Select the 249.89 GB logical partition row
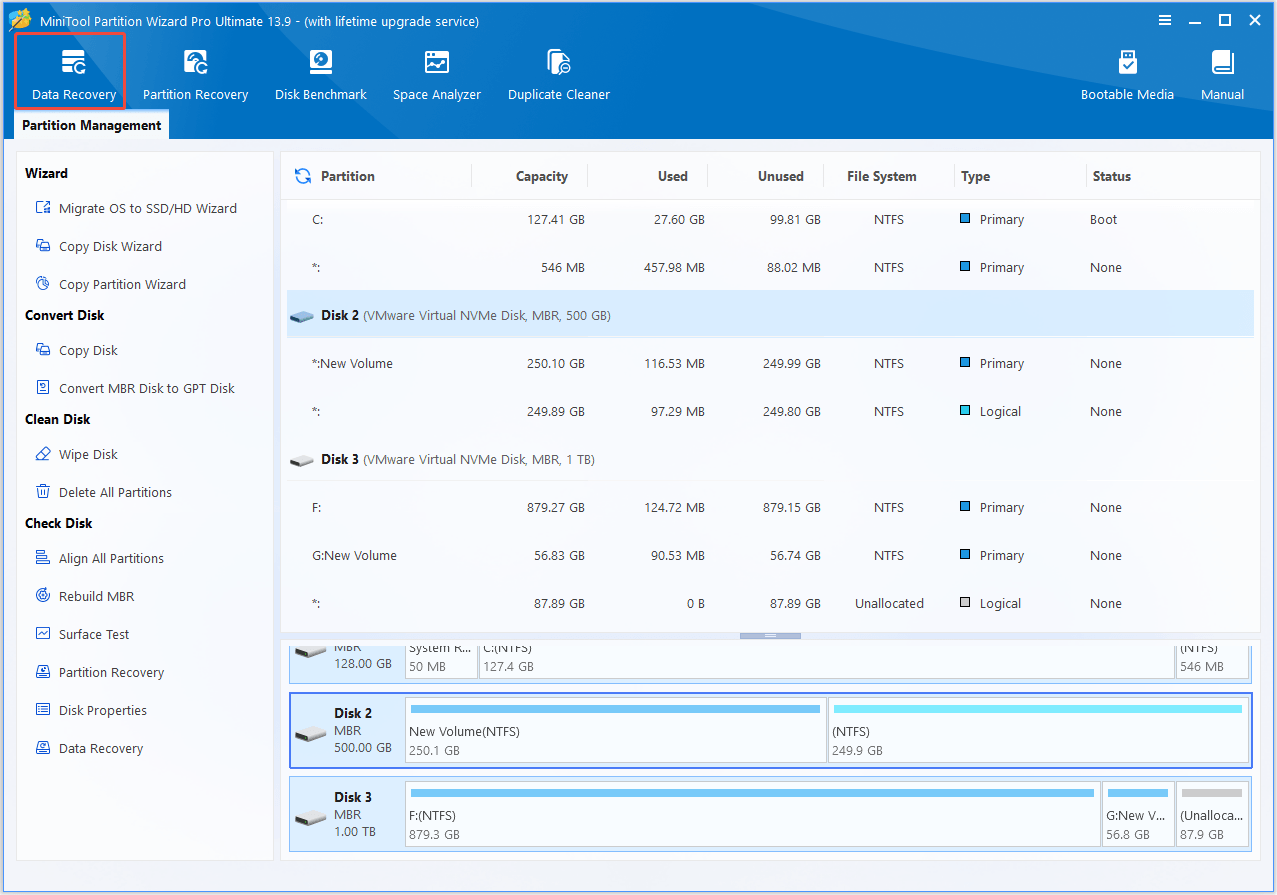The height and width of the screenshot is (895, 1277). (770, 412)
